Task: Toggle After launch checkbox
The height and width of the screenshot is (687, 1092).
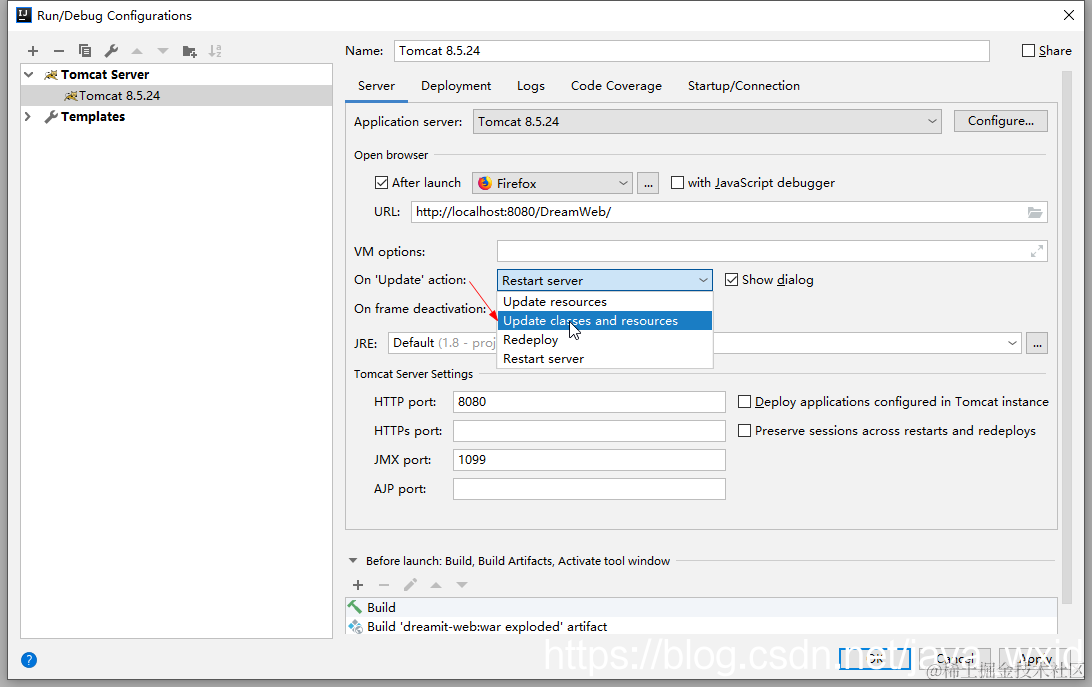Action: coord(381,183)
